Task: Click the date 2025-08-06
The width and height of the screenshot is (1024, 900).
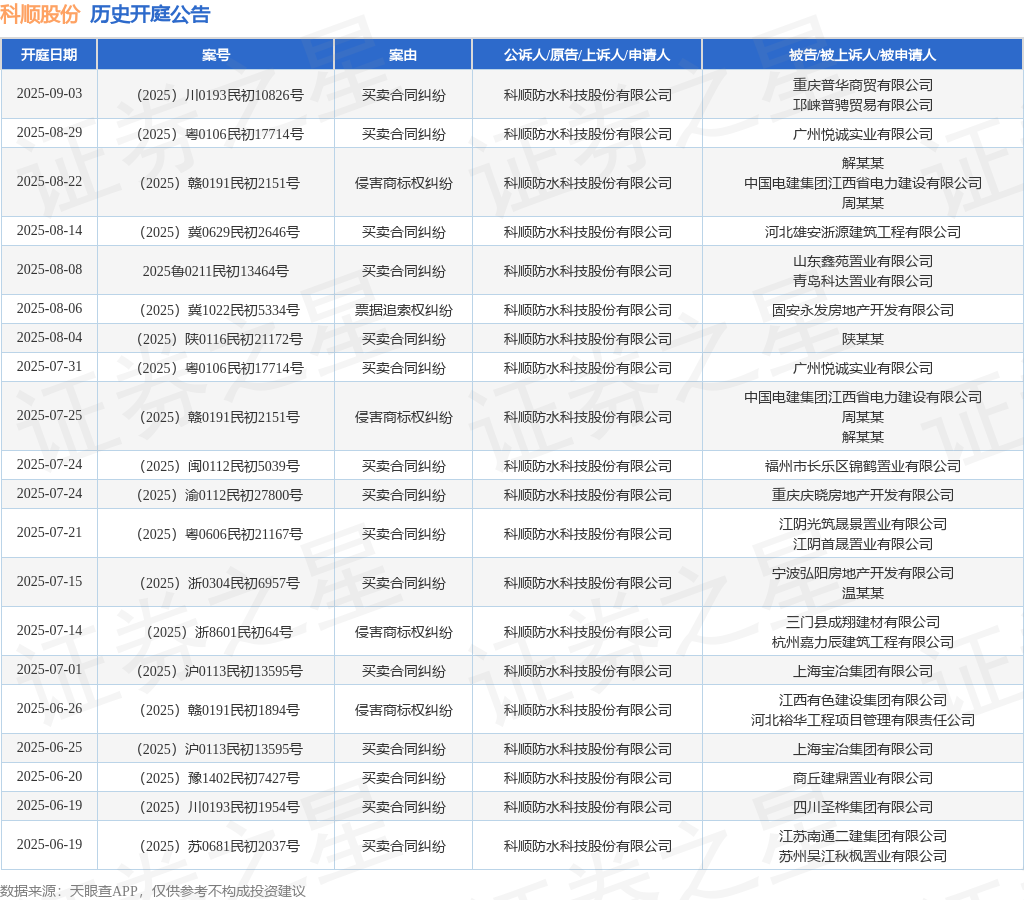Action: point(50,308)
